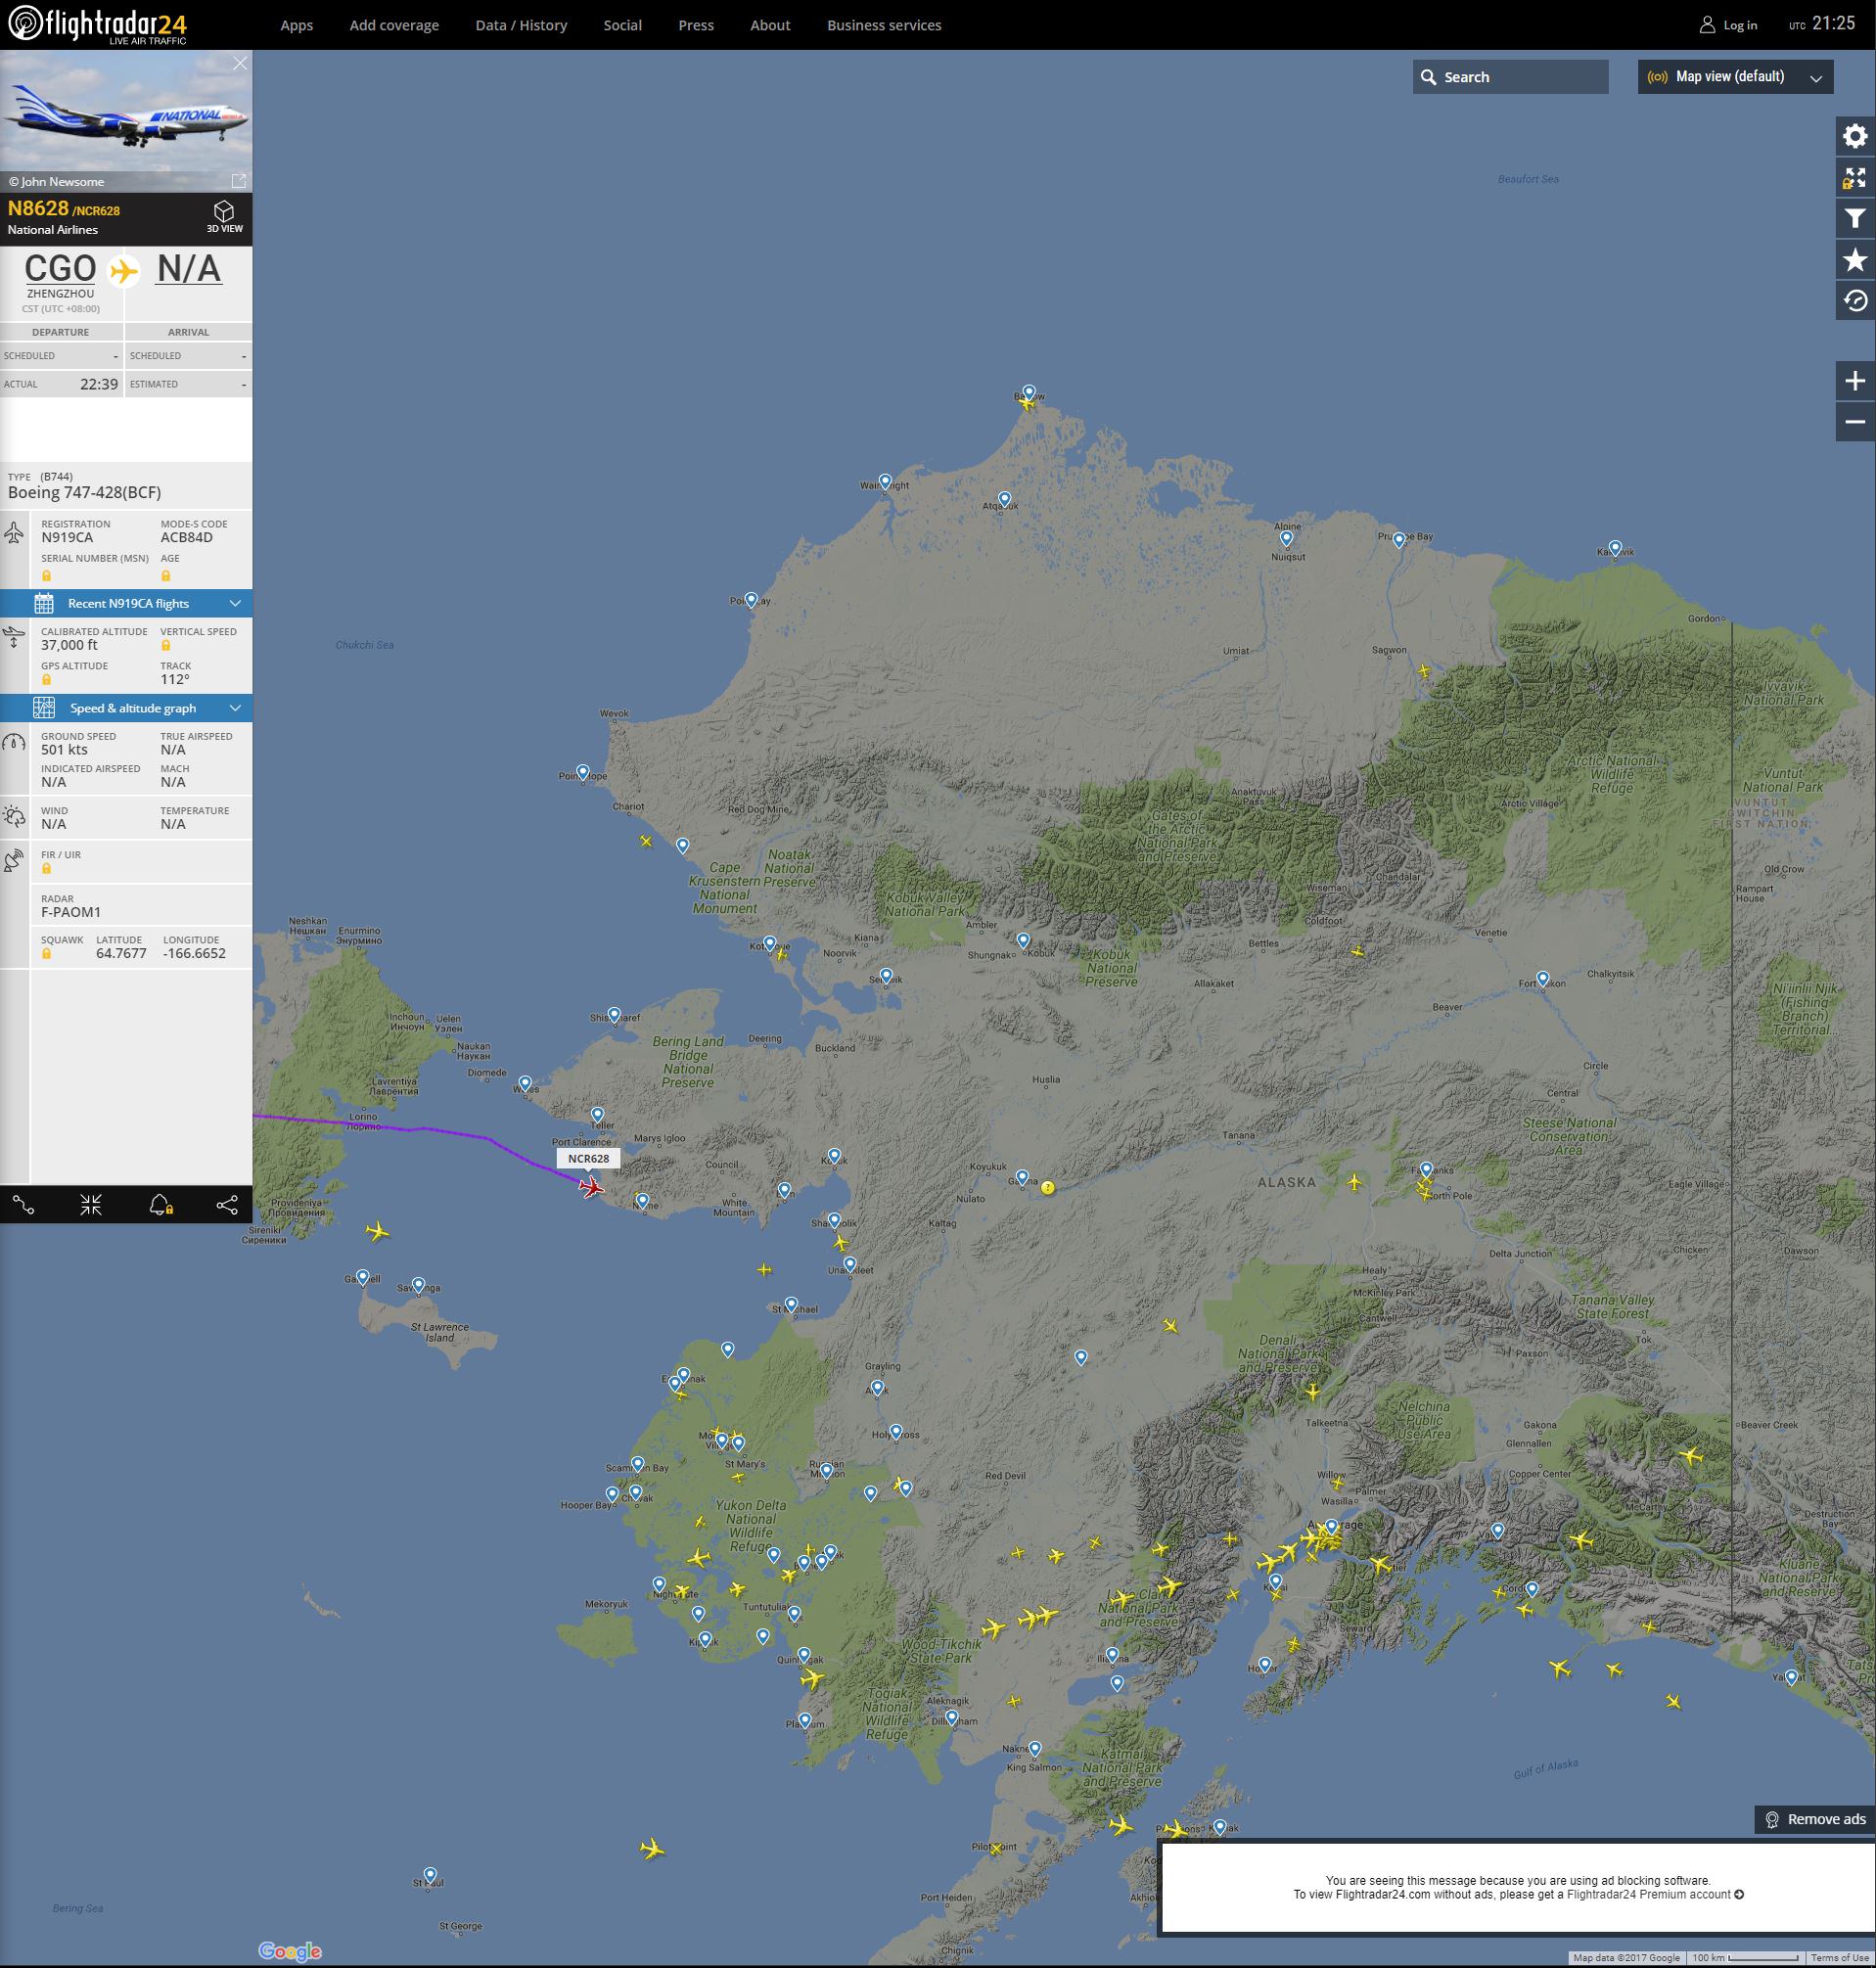Open the Social menu
The width and height of the screenshot is (1876, 1968).
coord(622,25)
